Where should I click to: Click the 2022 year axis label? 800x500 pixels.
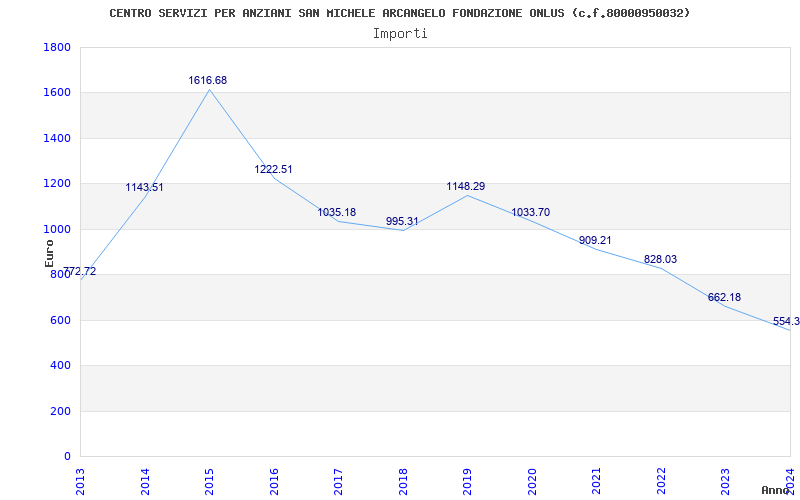pos(661,481)
